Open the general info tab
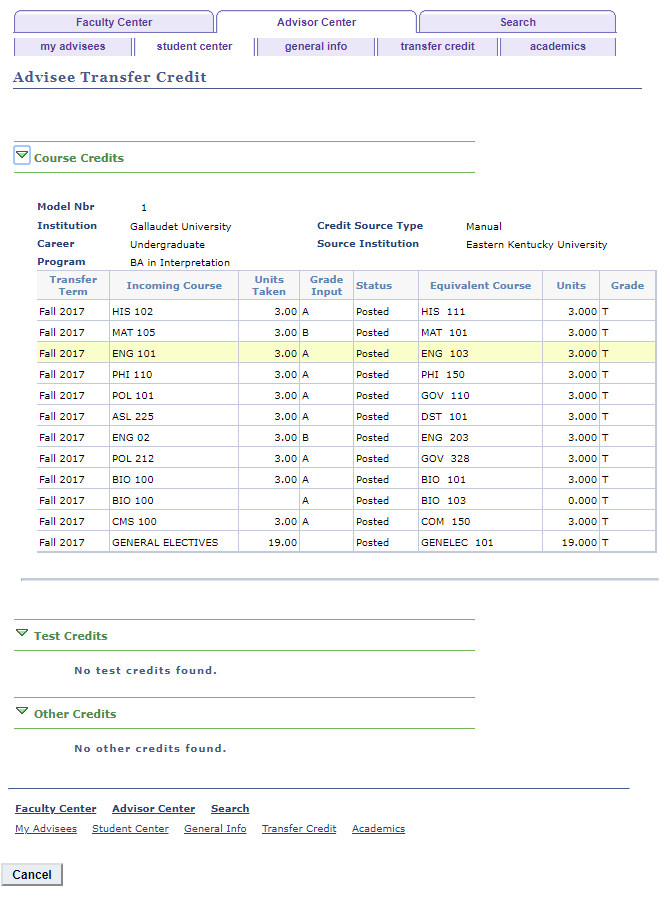Screen dimensions: 670x900 [316, 45]
